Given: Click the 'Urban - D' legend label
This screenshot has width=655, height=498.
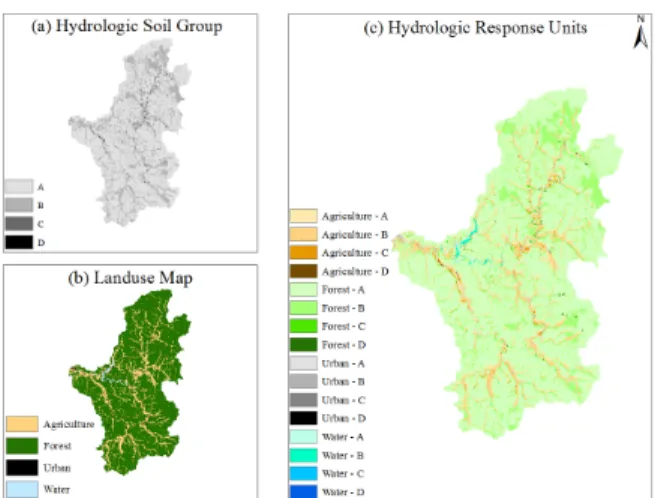Looking at the screenshot, I should point(344,418).
